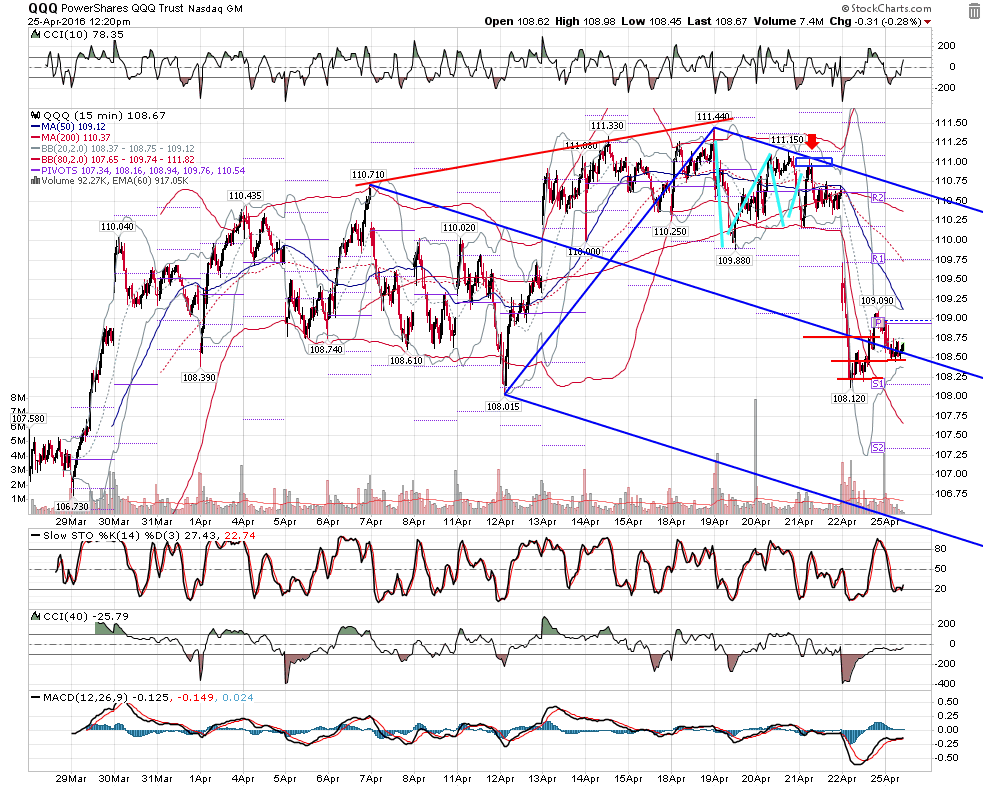The width and height of the screenshot is (983, 787).
Task: Click the blue rectangle annotation near 111.00
Action: pos(814,162)
